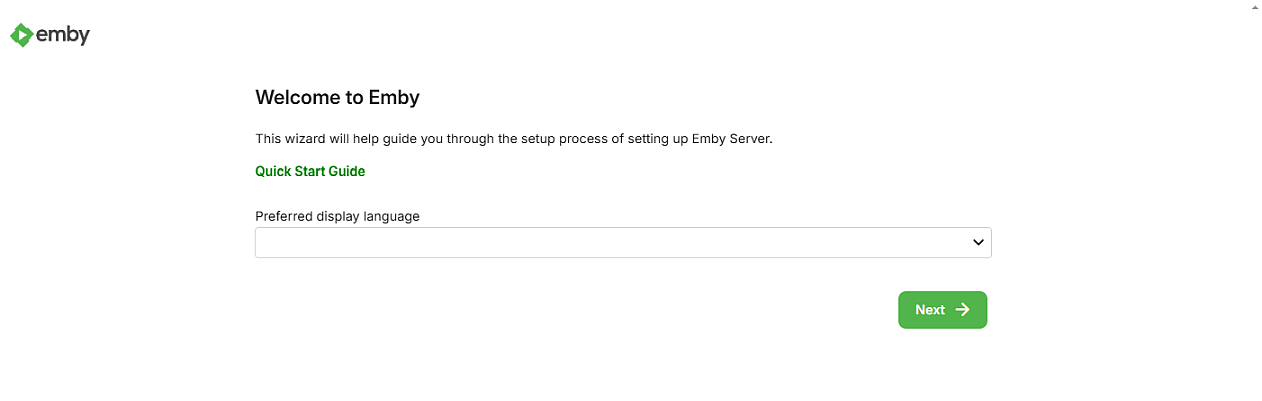This screenshot has width=1262, height=401.
Task: Click the arrow icon inside Next button
Action: tap(962, 310)
